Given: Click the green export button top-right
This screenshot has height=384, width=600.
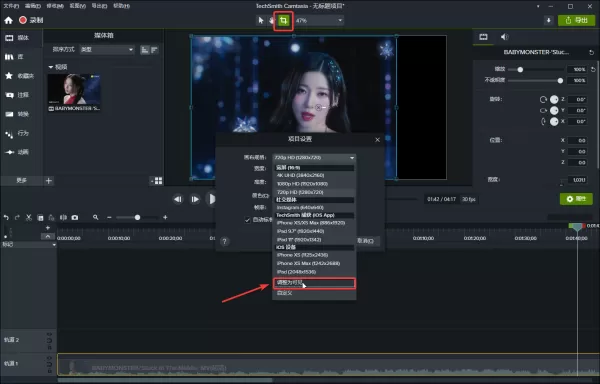Looking at the screenshot, I should [576, 20].
